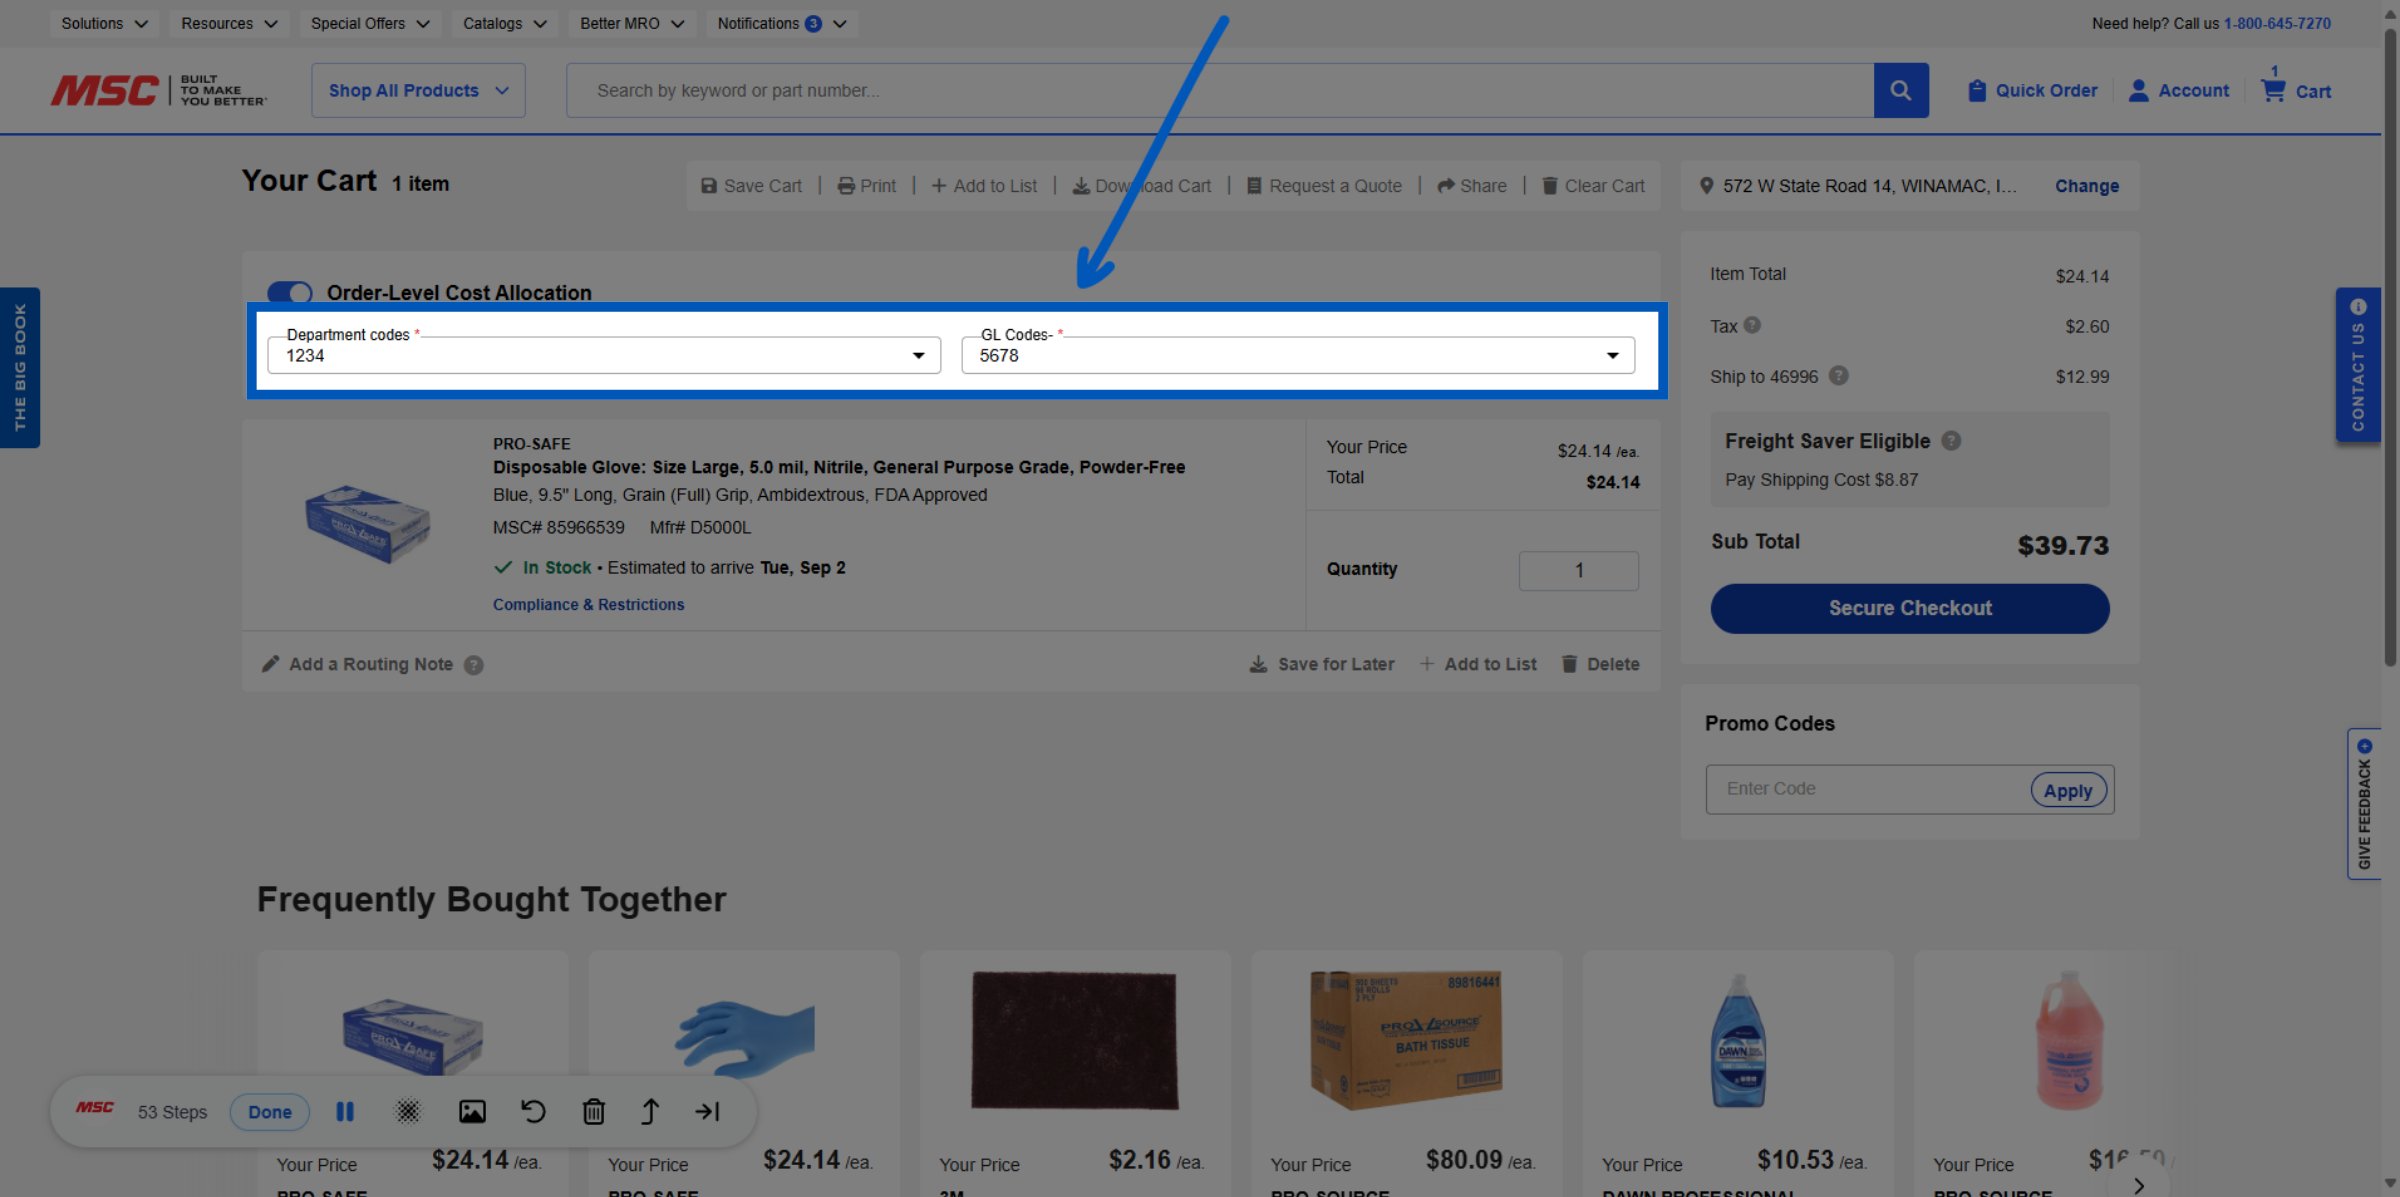Delete the glove item from cart
The height and width of the screenshot is (1197, 2400).
pos(1601,664)
